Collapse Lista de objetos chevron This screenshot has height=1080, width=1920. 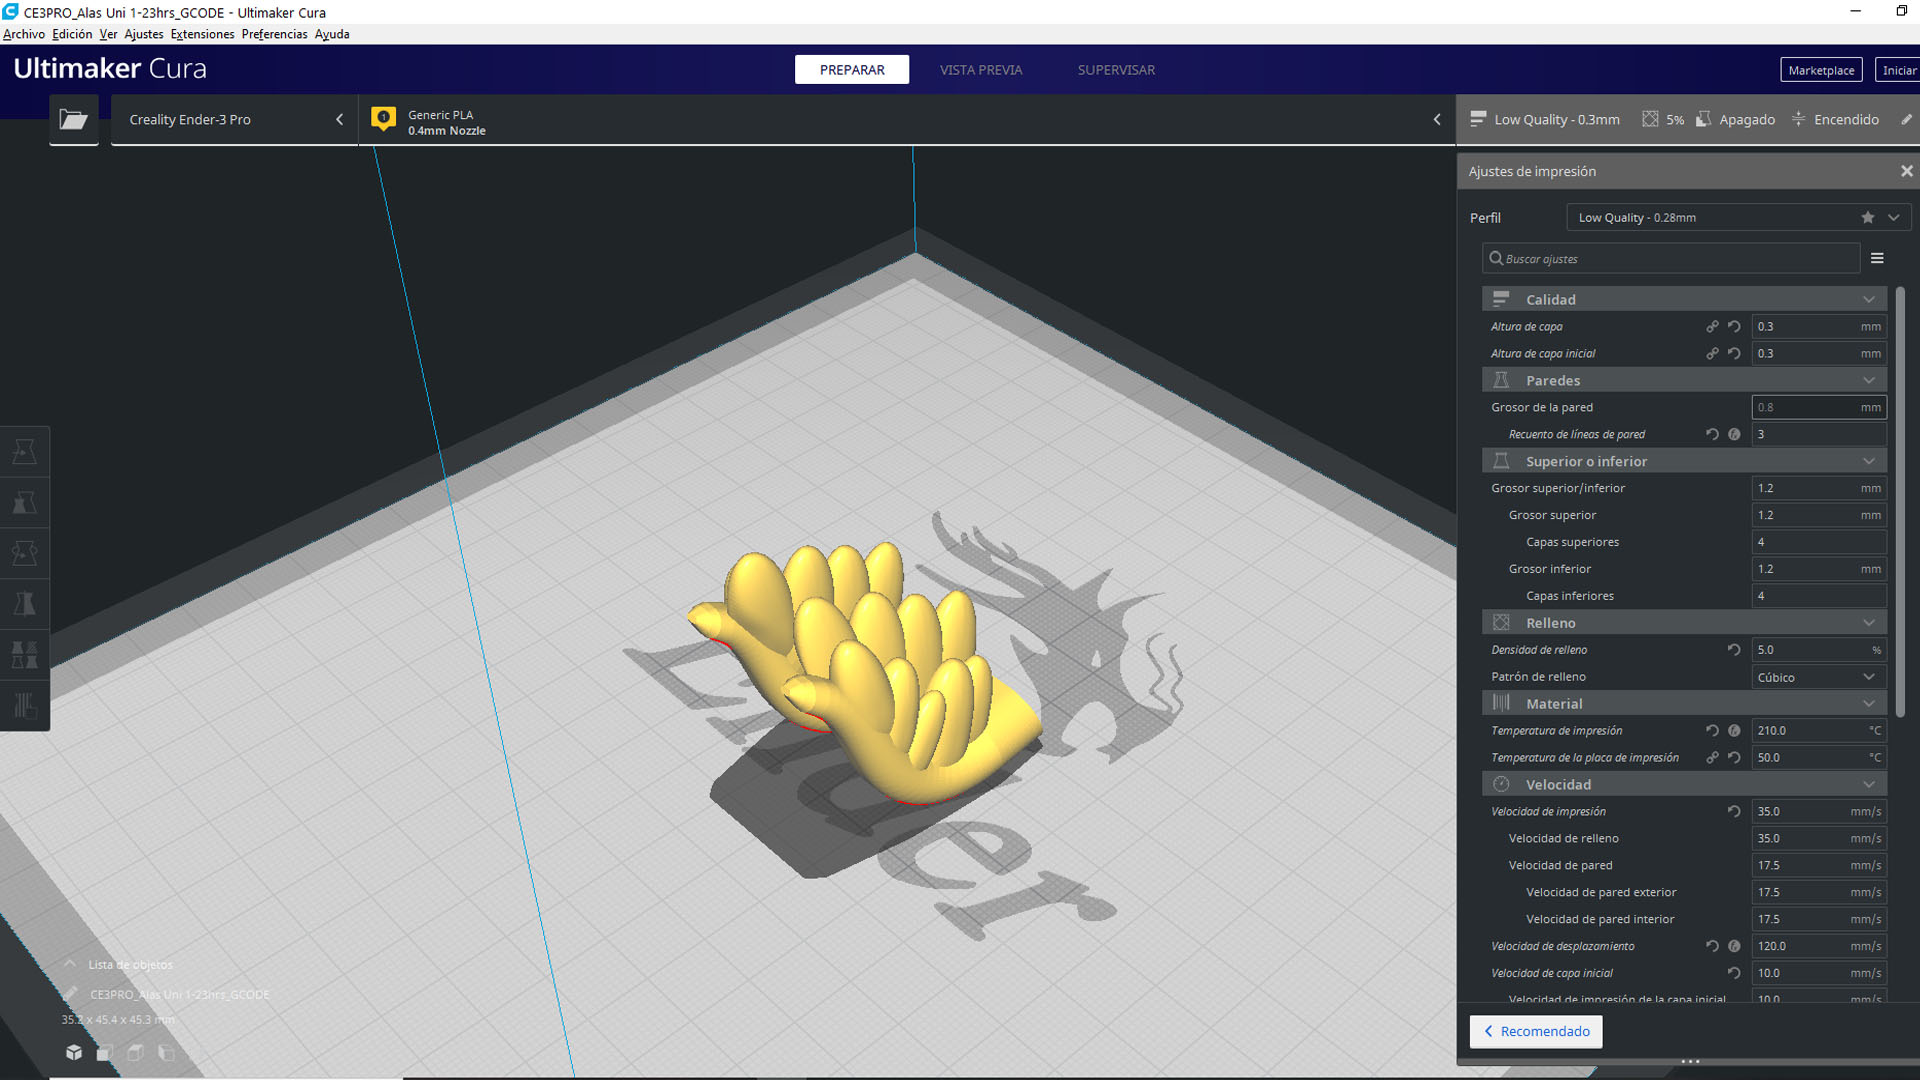click(x=70, y=964)
